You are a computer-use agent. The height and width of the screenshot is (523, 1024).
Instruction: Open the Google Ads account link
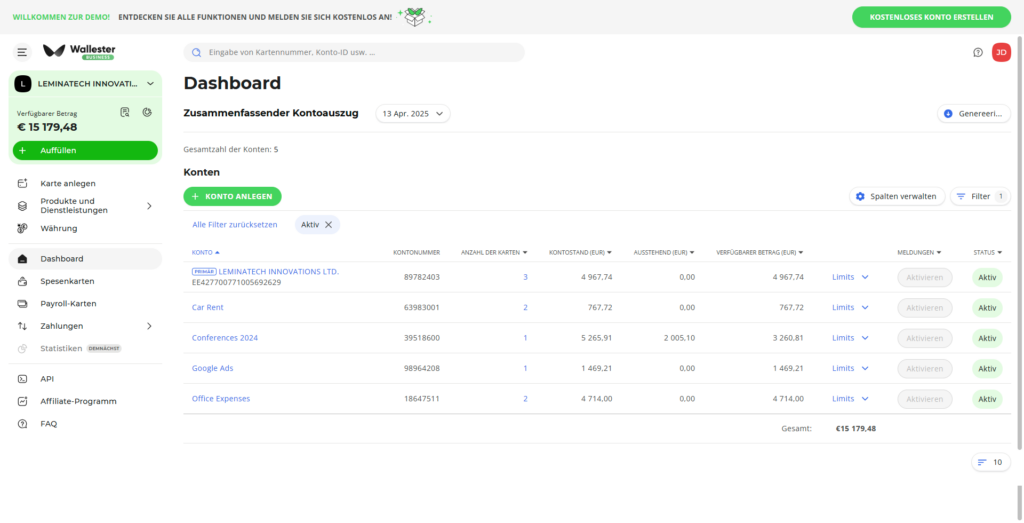pyautogui.click(x=212, y=368)
